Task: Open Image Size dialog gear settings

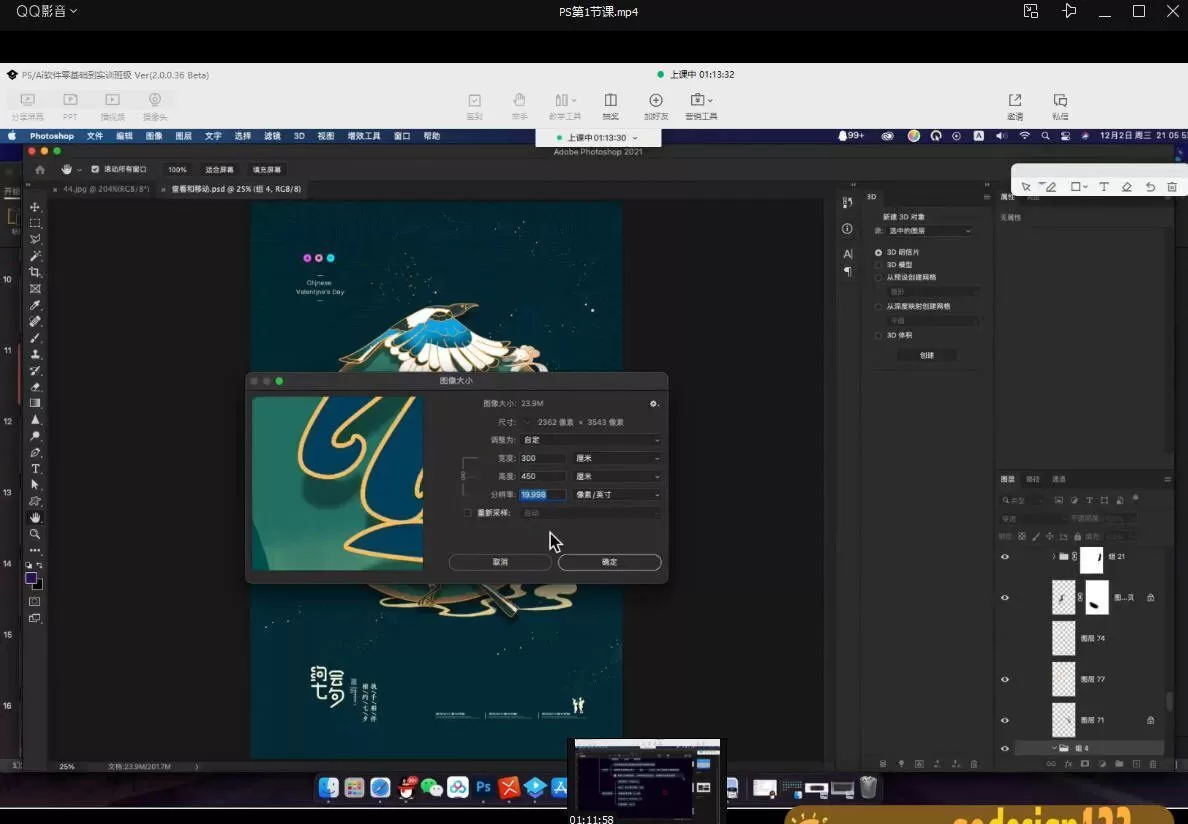Action: click(654, 404)
